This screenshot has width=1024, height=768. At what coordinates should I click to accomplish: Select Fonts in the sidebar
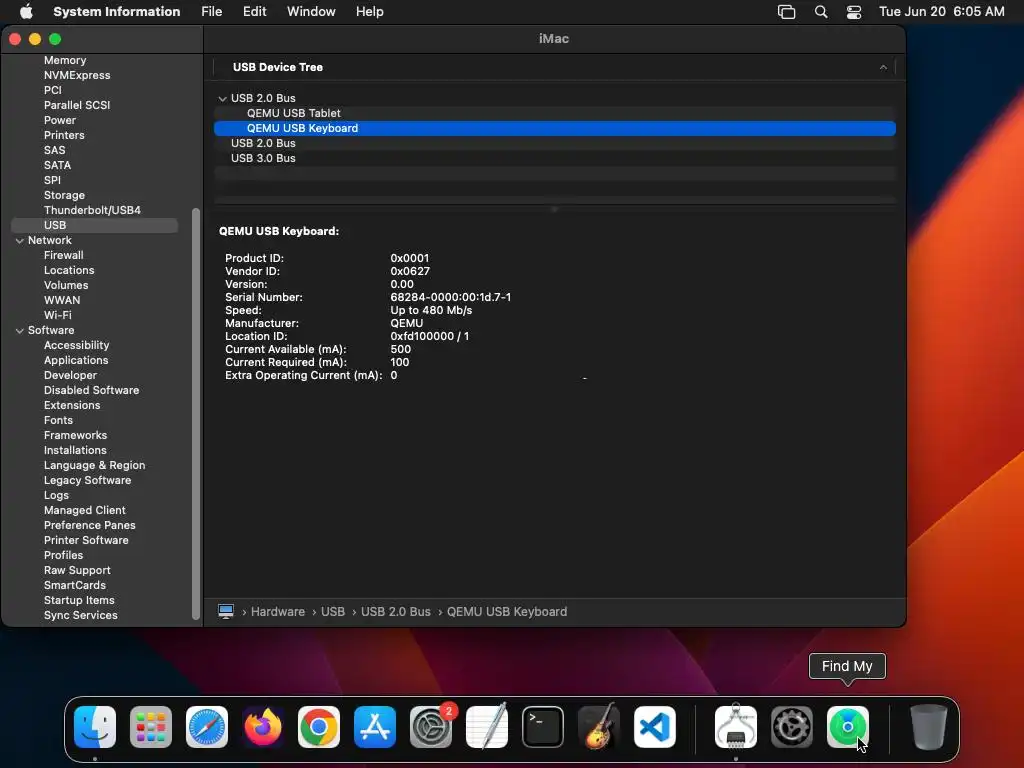click(x=58, y=421)
